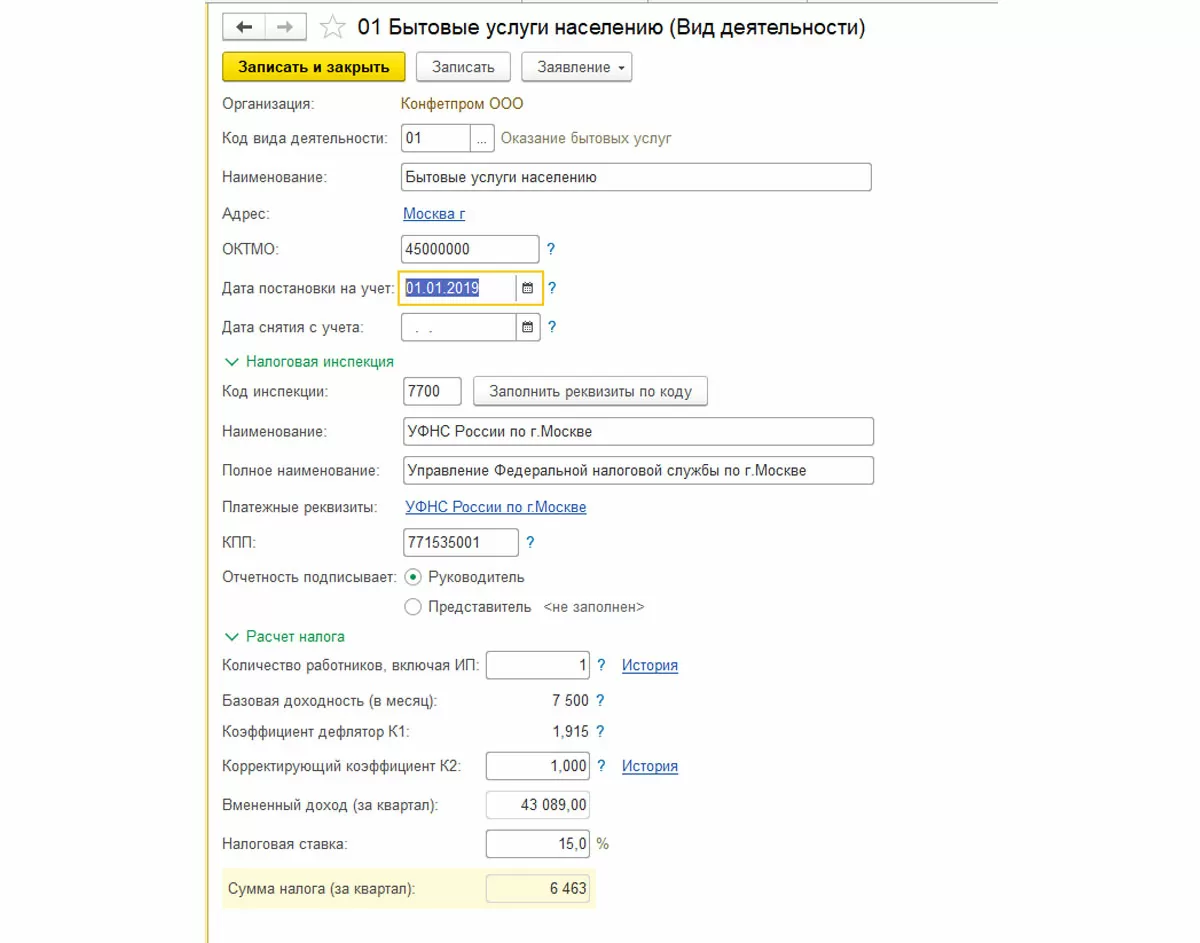Click the ellipsis button beside activity code
This screenshot has width=1200, height=943.
482,138
